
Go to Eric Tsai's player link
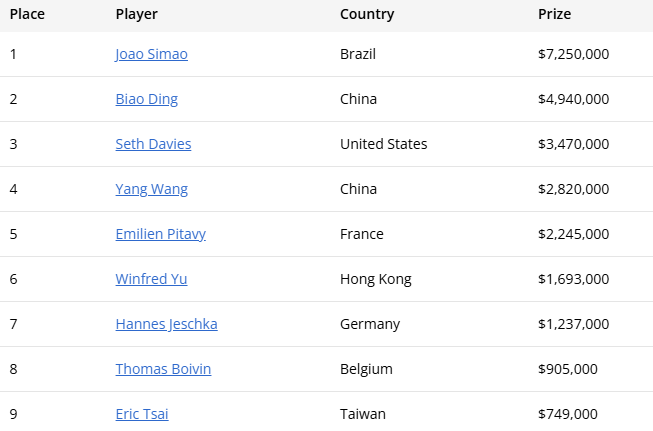click(142, 414)
